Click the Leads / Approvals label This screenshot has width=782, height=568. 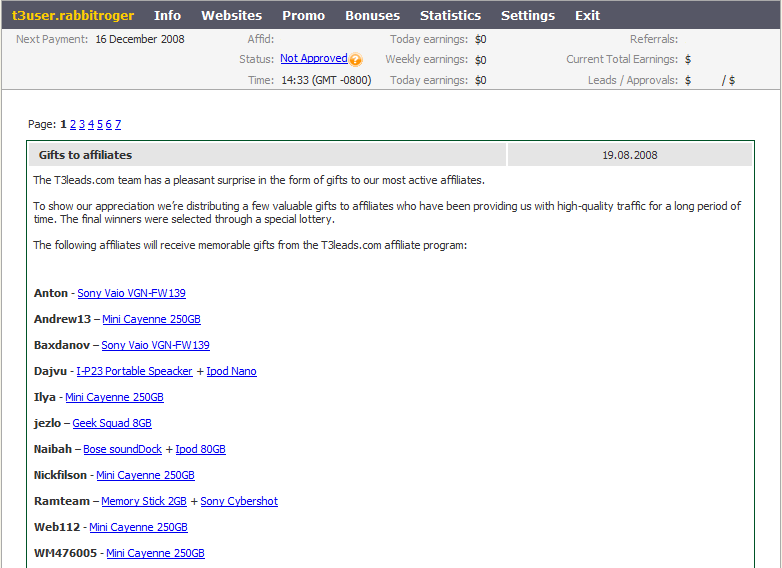[x=633, y=80]
